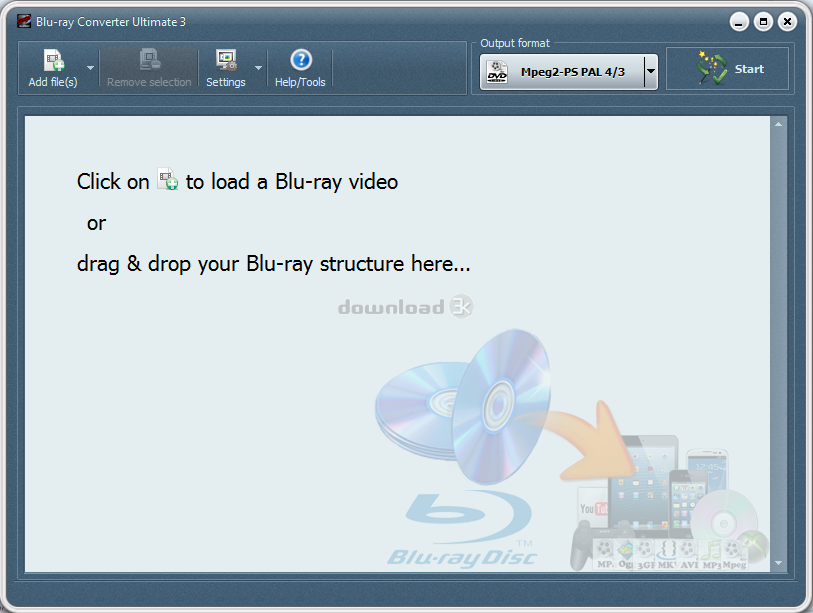Expand the Add file(s) dropdown arrow
The height and width of the screenshot is (613, 813).
click(91, 68)
